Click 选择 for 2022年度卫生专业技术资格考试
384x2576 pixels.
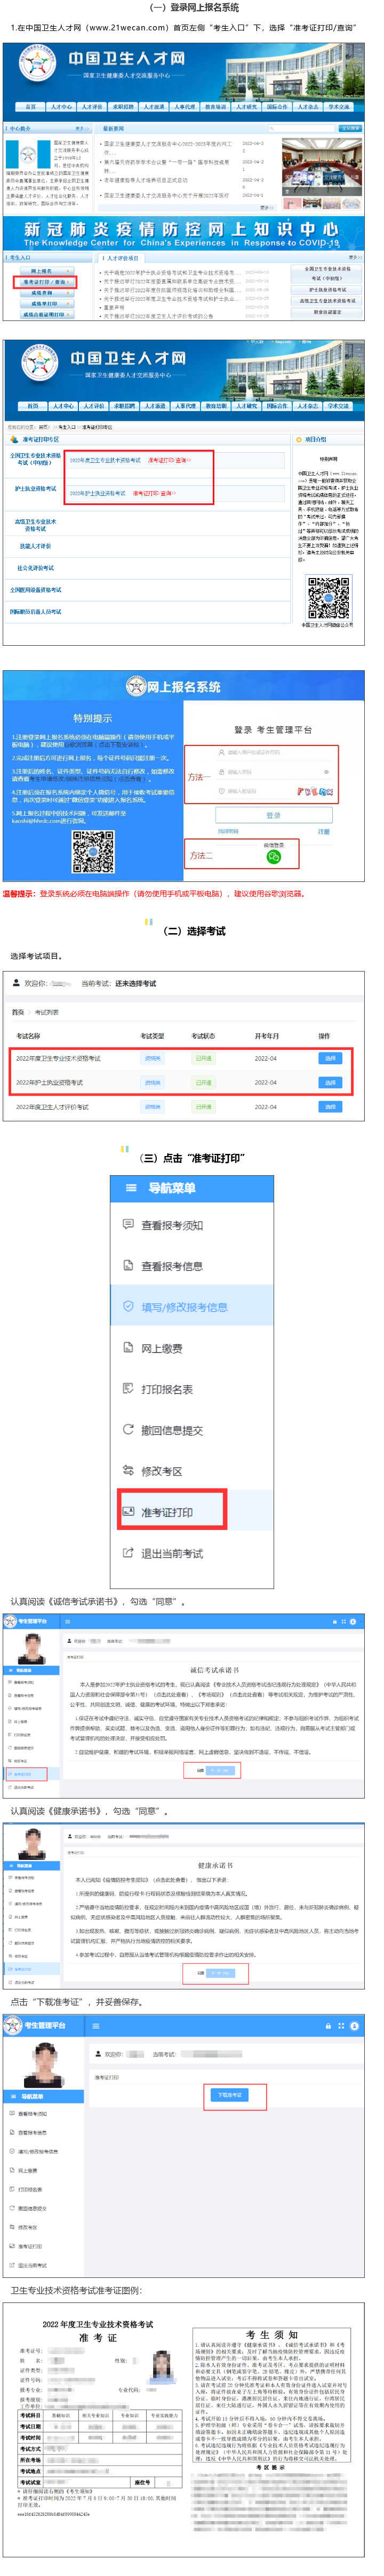(330, 1058)
